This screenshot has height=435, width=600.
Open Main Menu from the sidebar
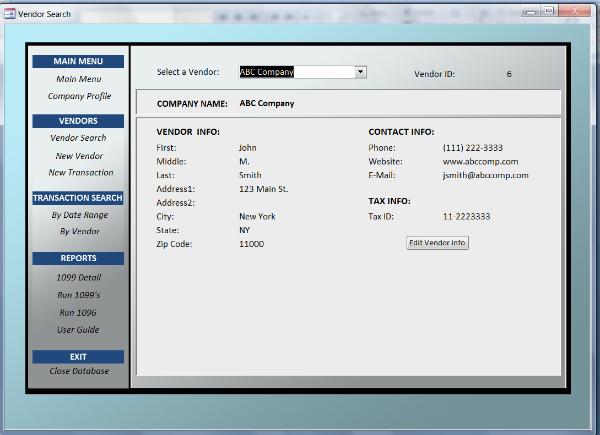[78, 79]
